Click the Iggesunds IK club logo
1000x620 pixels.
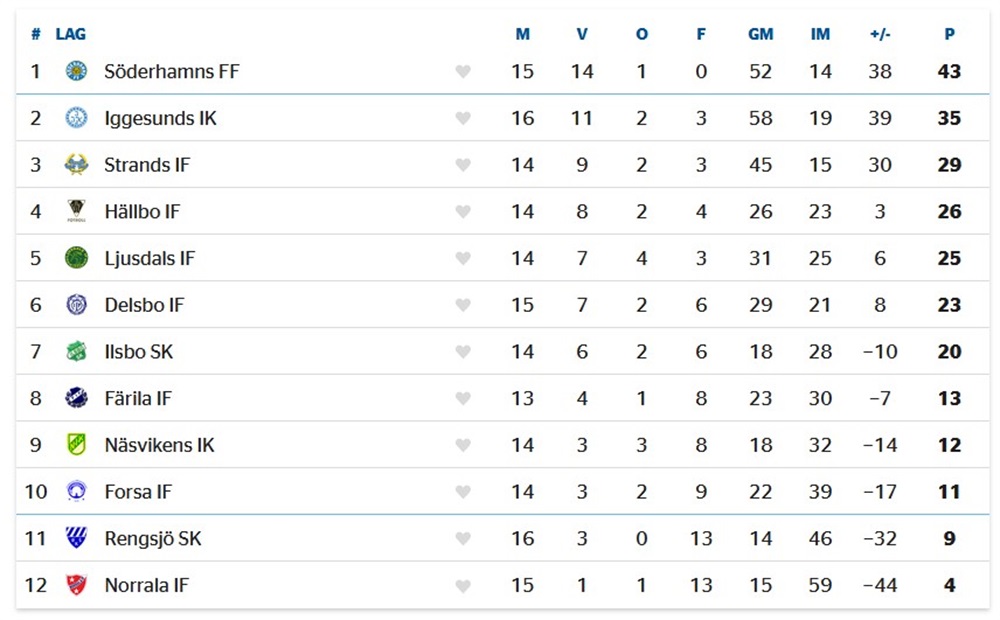[77, 118]
